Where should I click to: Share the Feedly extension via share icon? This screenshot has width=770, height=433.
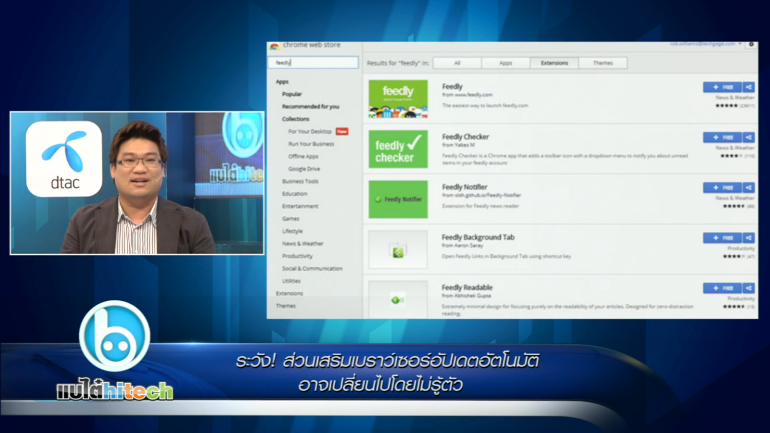click(748, 88)
